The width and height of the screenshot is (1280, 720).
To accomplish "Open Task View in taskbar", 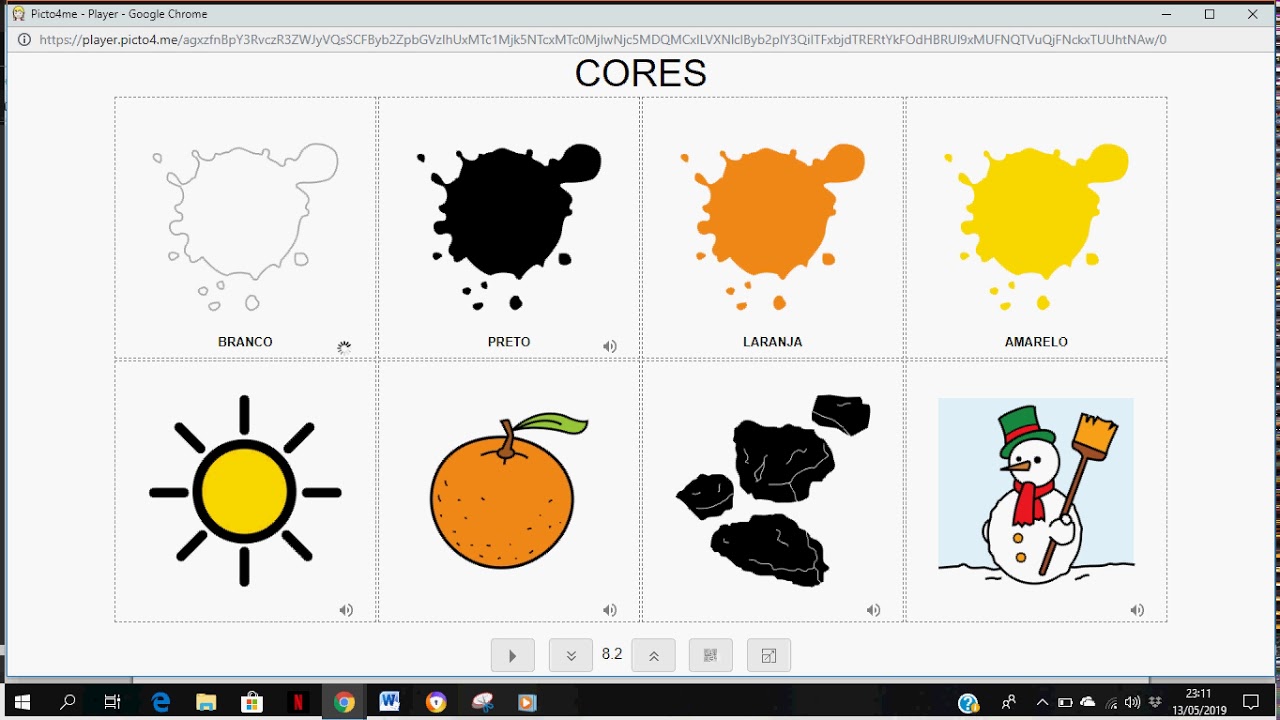I will [113, 702].
